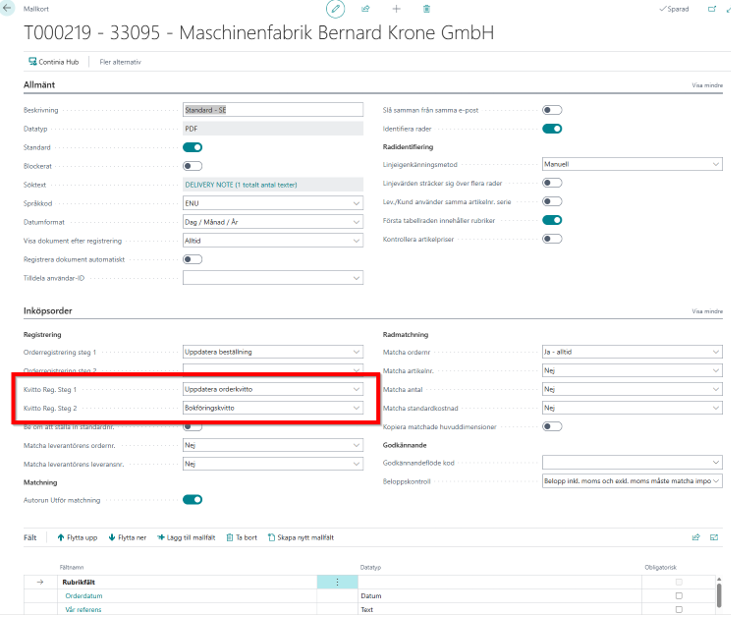Open the Continia Hub menu
Screen dimensions: 731x617
(x=54, y=62)
